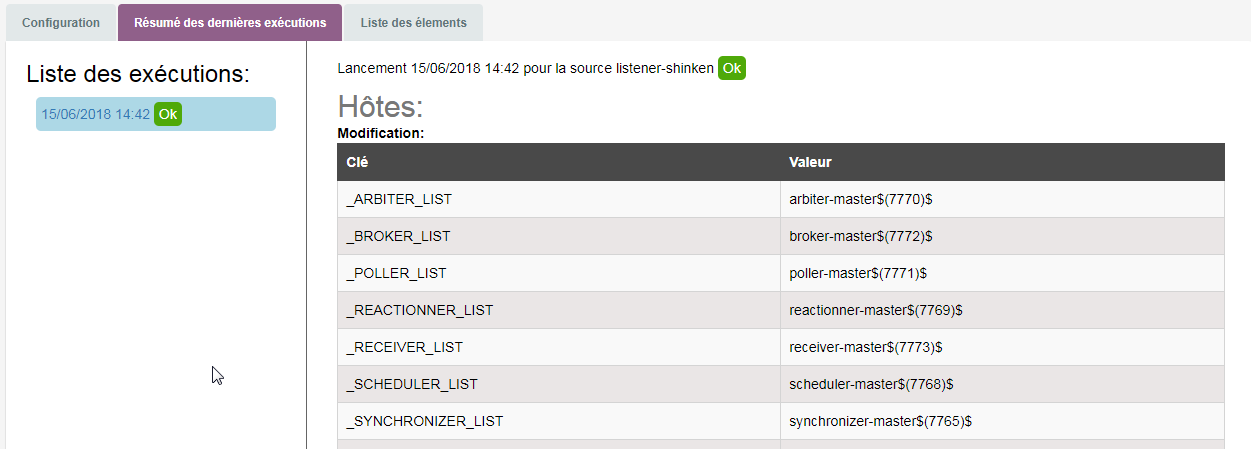Select the _RECEIVER_LIST key cell

click(x=404, y=347)
